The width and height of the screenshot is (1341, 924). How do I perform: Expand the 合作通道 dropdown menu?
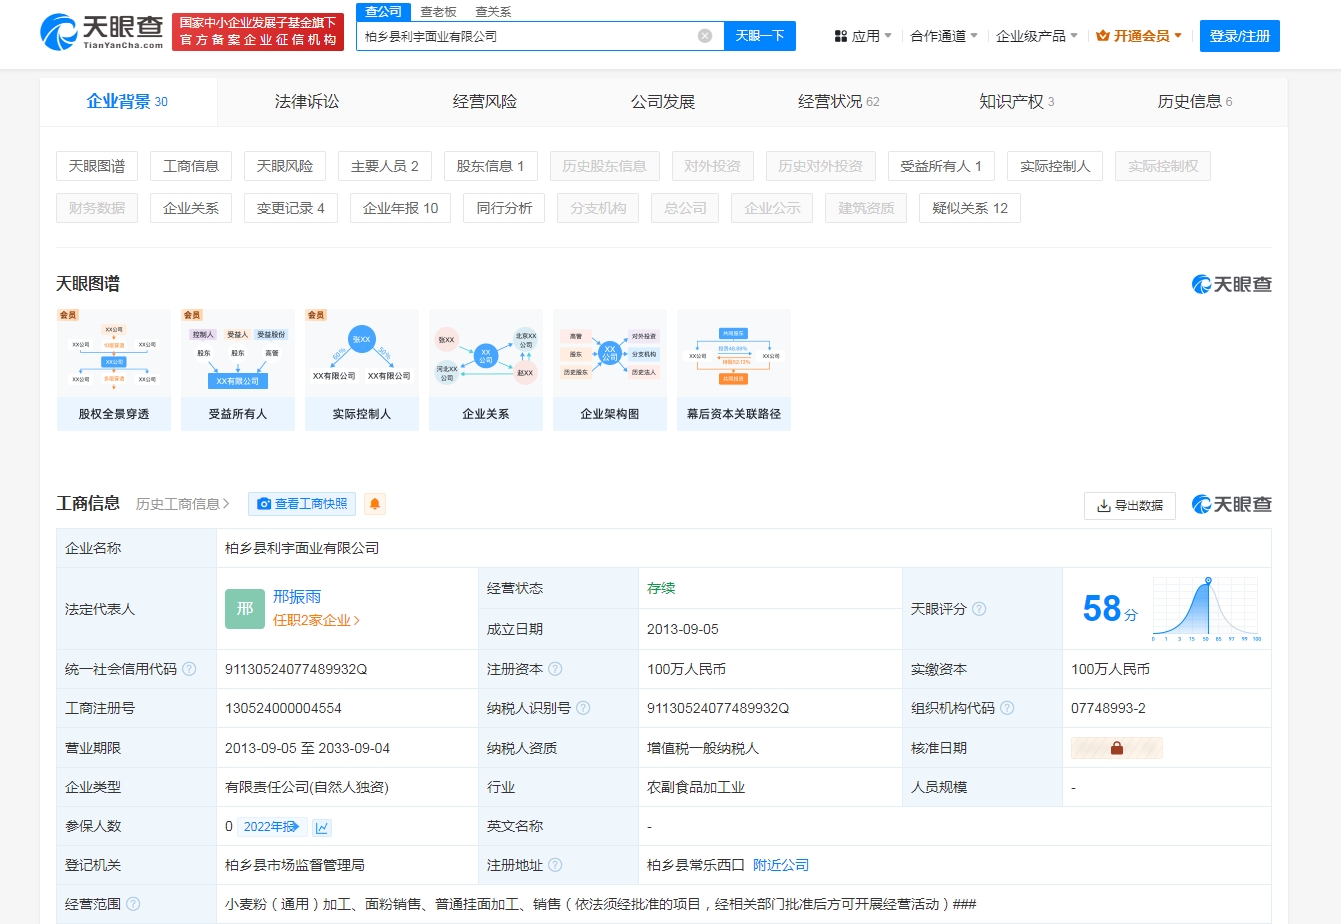944,36
